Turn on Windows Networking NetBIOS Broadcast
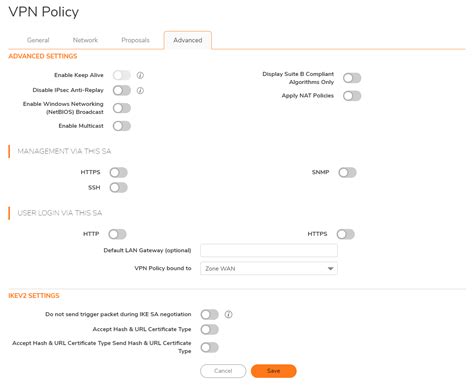Viewport: 474px width, 387px height. tap(122, 108)
